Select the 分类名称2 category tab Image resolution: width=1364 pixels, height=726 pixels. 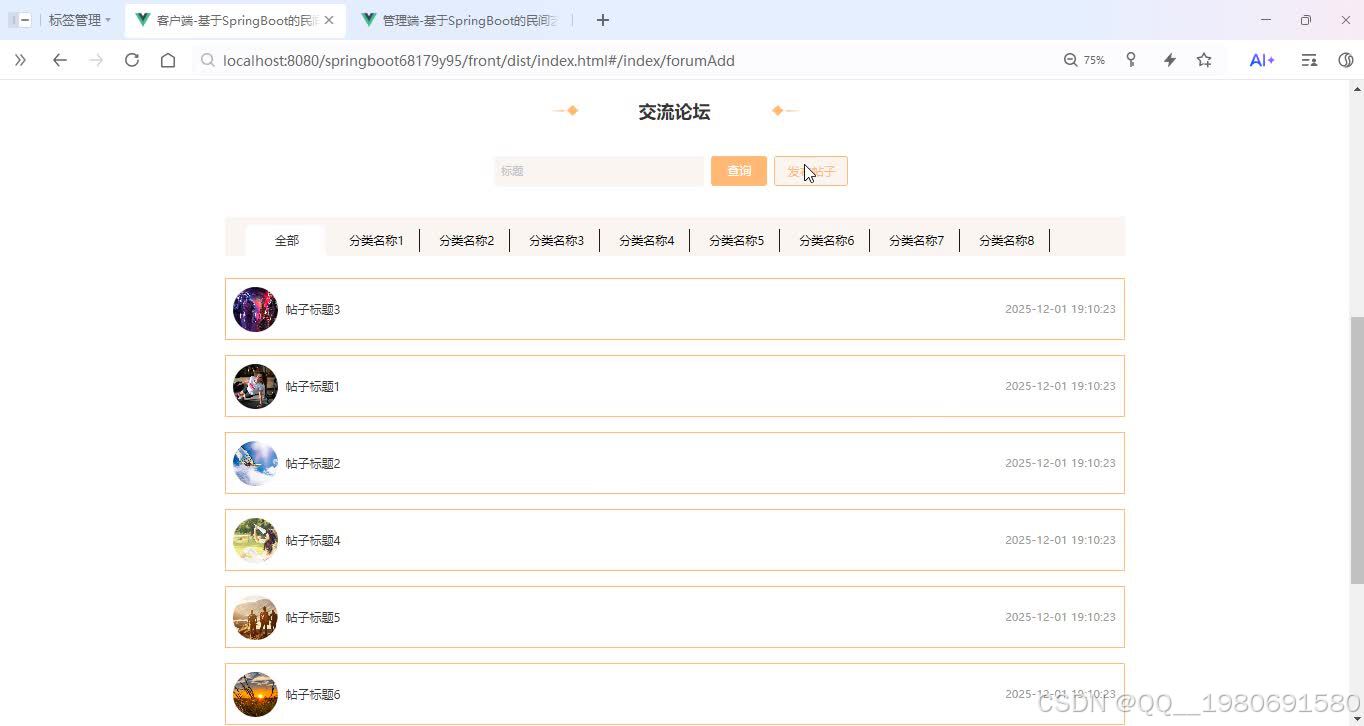click(466, 240)
